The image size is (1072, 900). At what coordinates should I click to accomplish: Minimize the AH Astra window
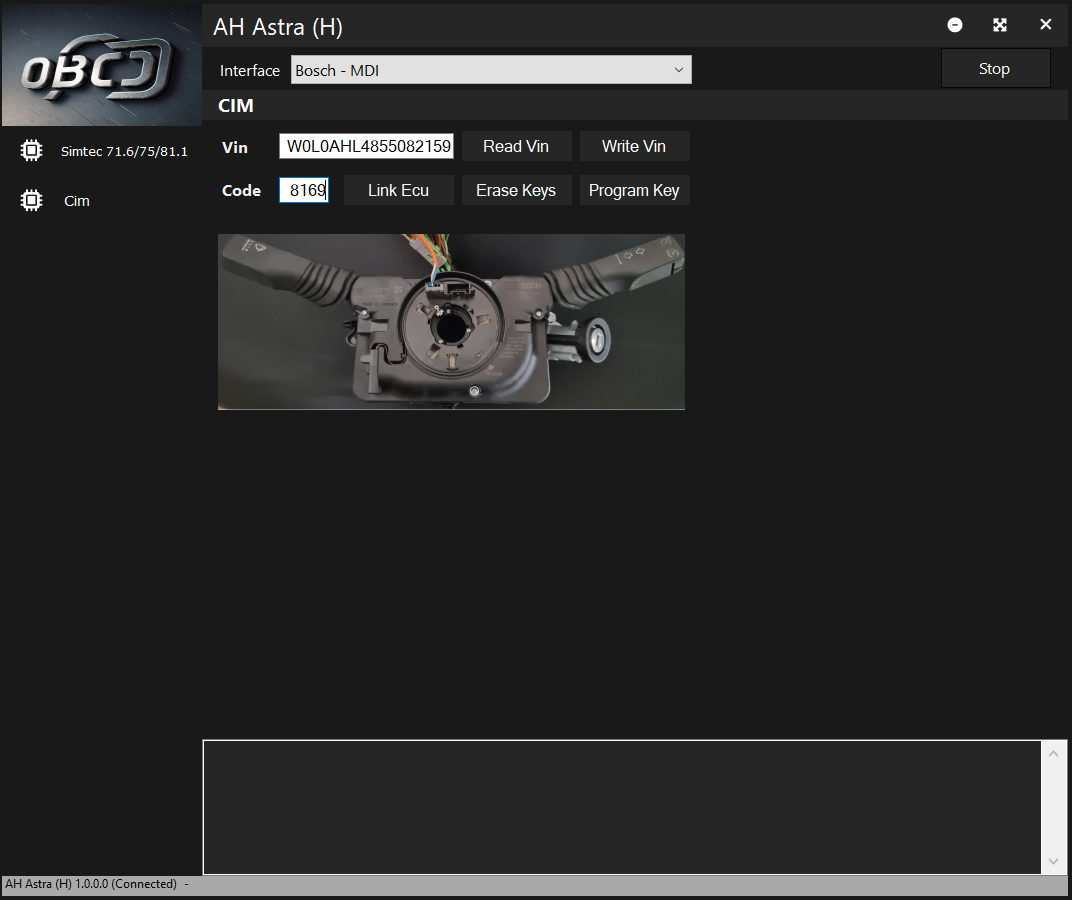pyautogui.click(x=955, y=25)
